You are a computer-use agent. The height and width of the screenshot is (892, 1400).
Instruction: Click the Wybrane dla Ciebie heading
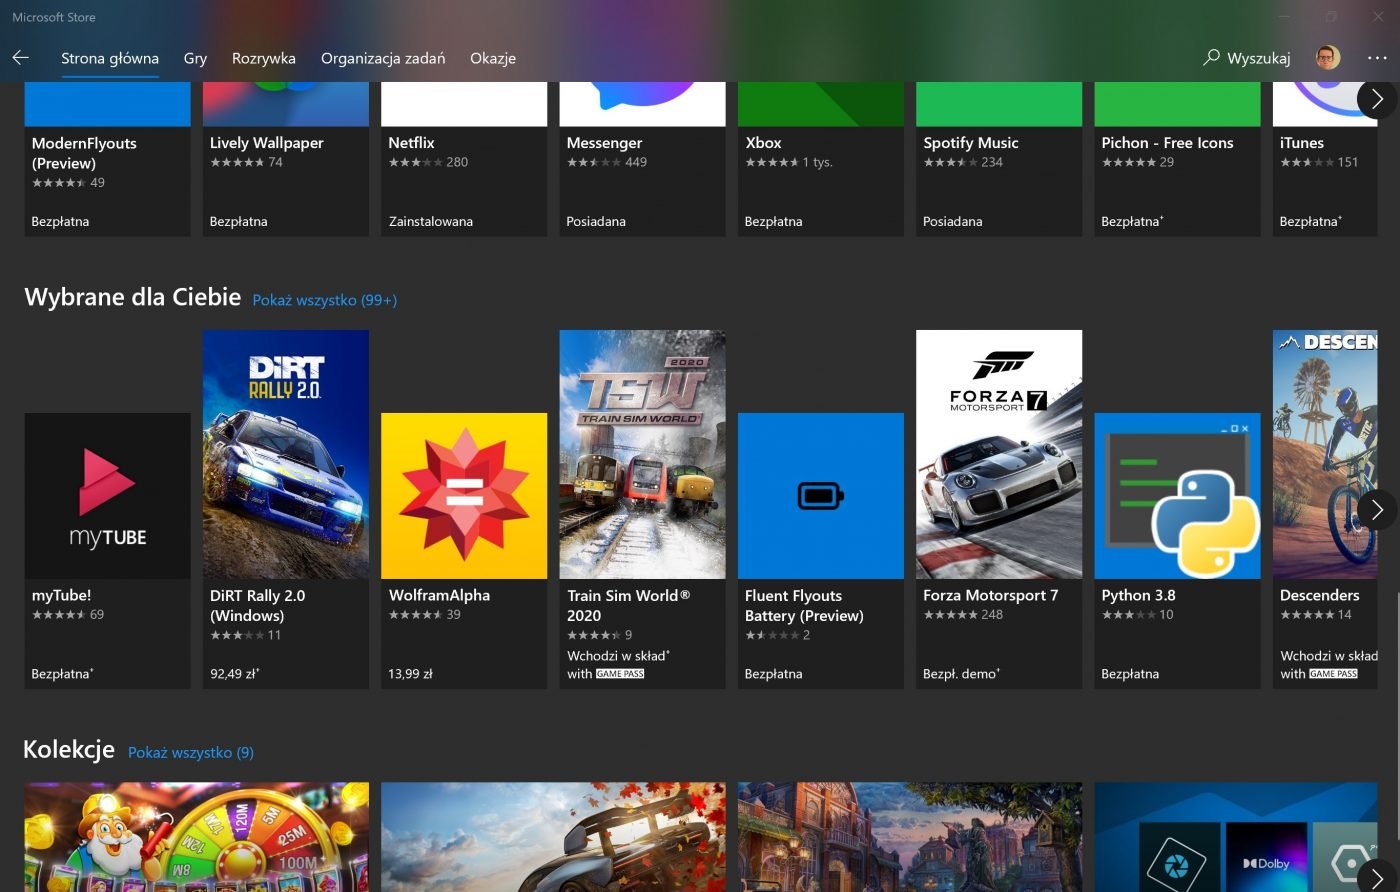point(132,297)
